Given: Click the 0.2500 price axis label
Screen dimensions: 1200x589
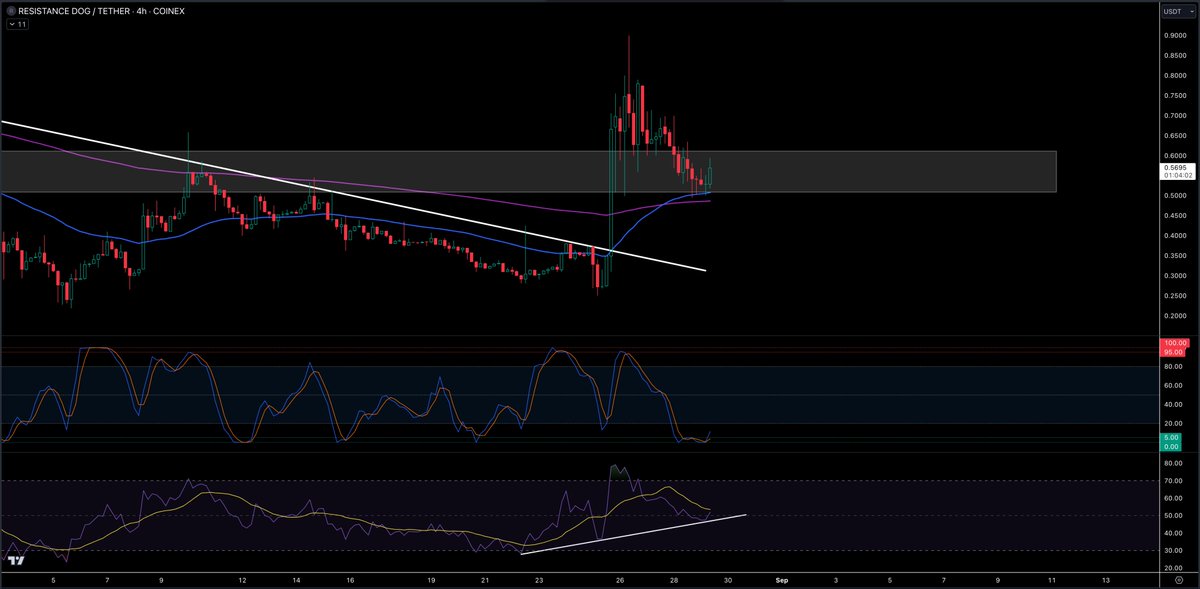Looking at the screenshot, I should point(1173,295).
